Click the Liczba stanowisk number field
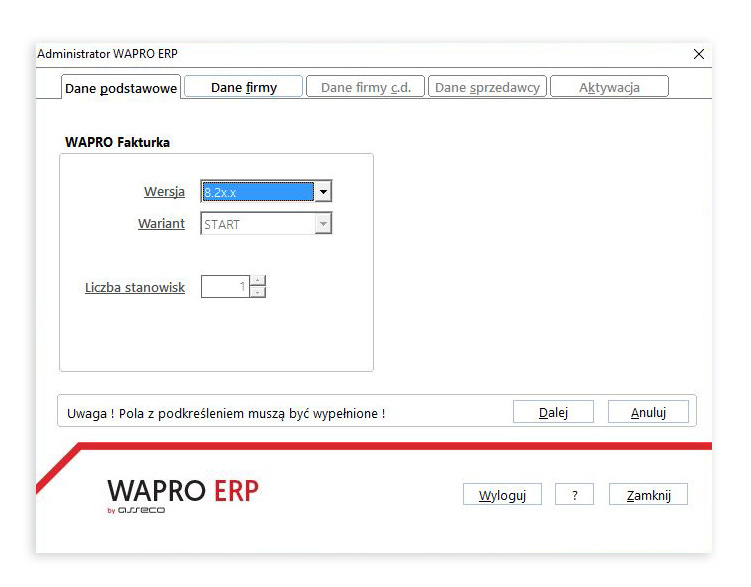The image size is (751, 587). pyautogui.click(x=225, y=286)
